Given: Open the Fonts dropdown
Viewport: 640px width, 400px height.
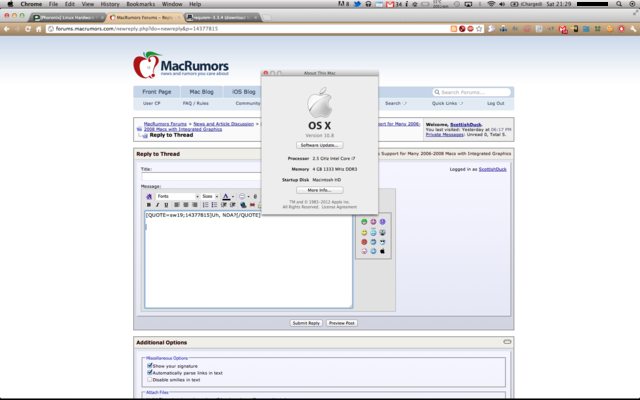Looking at the screenshot, I should 178,196.
